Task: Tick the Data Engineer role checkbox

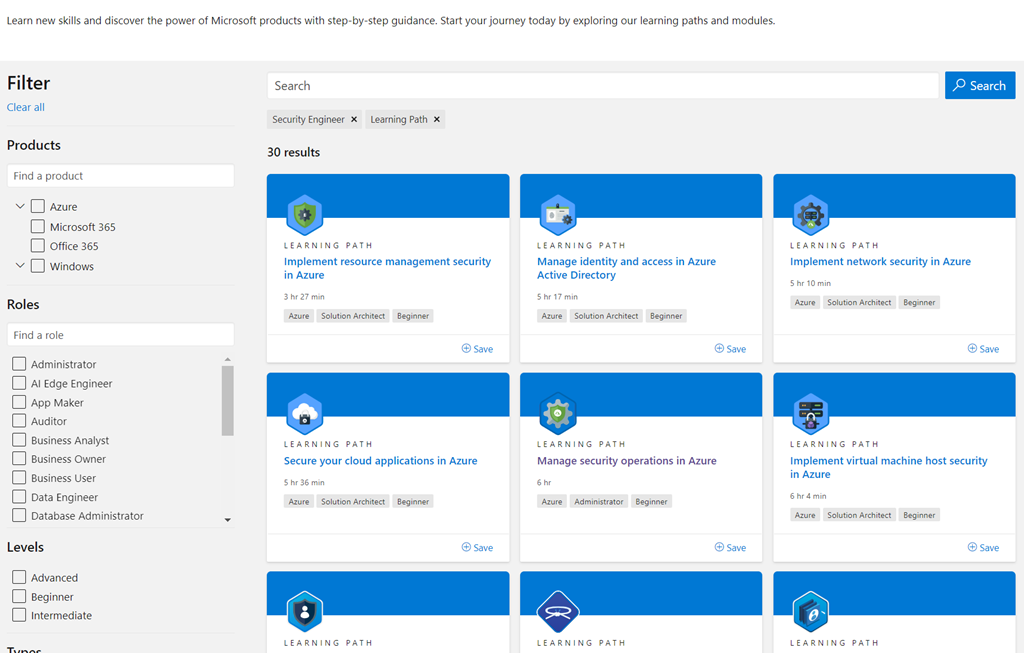Action: 19,497
